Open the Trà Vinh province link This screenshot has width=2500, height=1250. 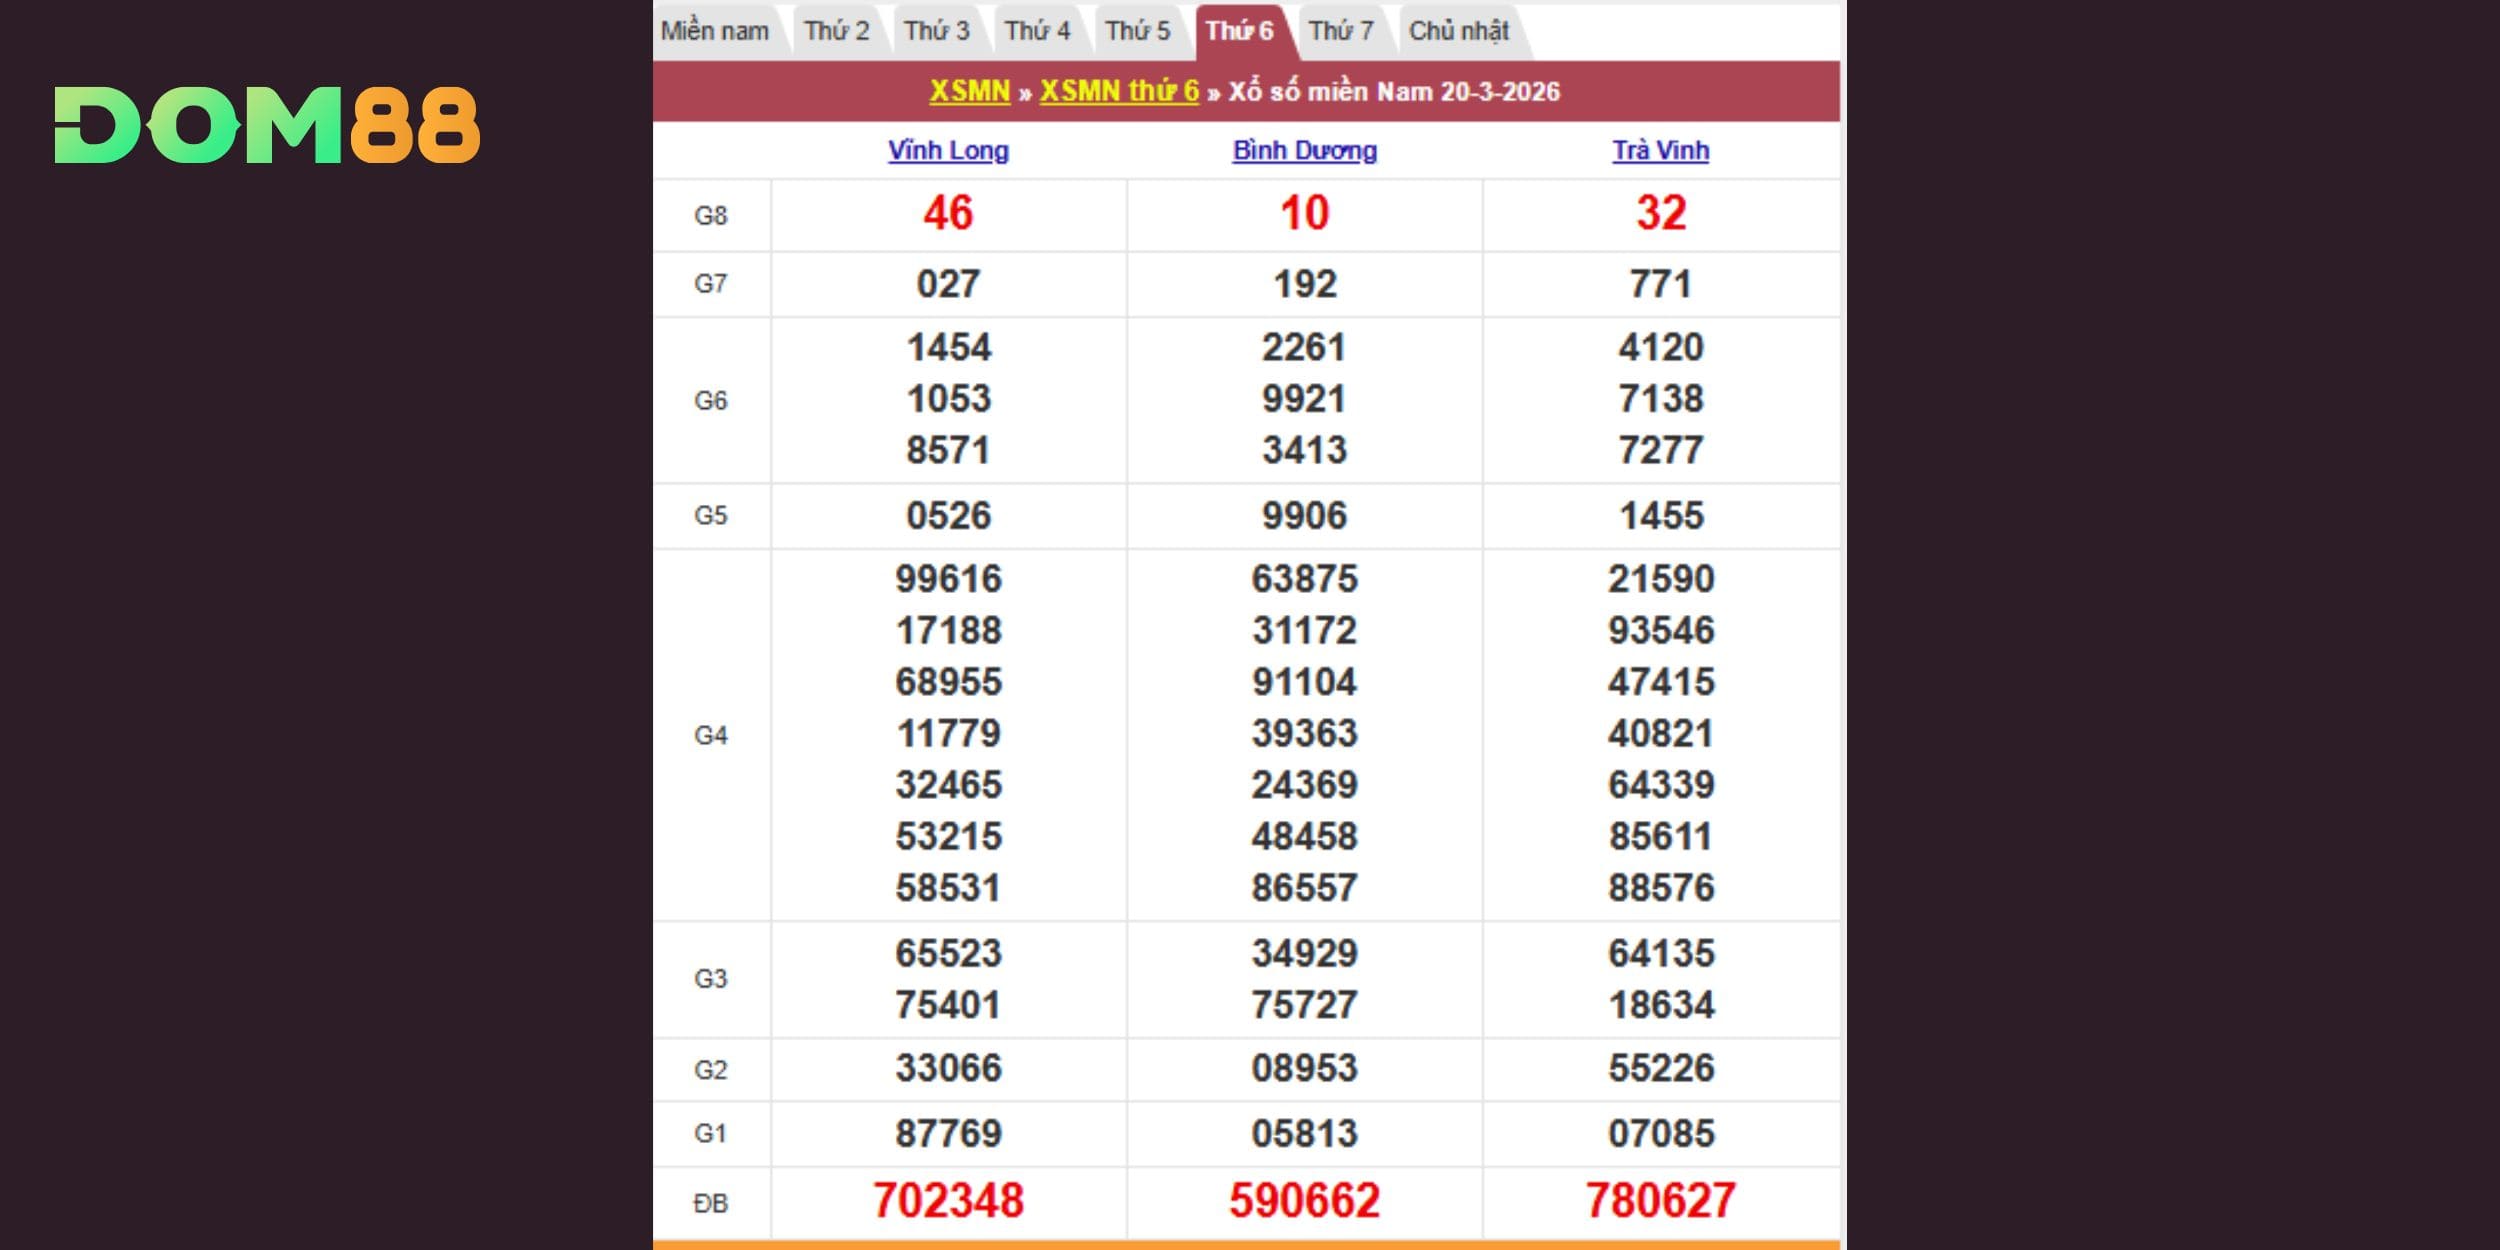[1660, 150]
